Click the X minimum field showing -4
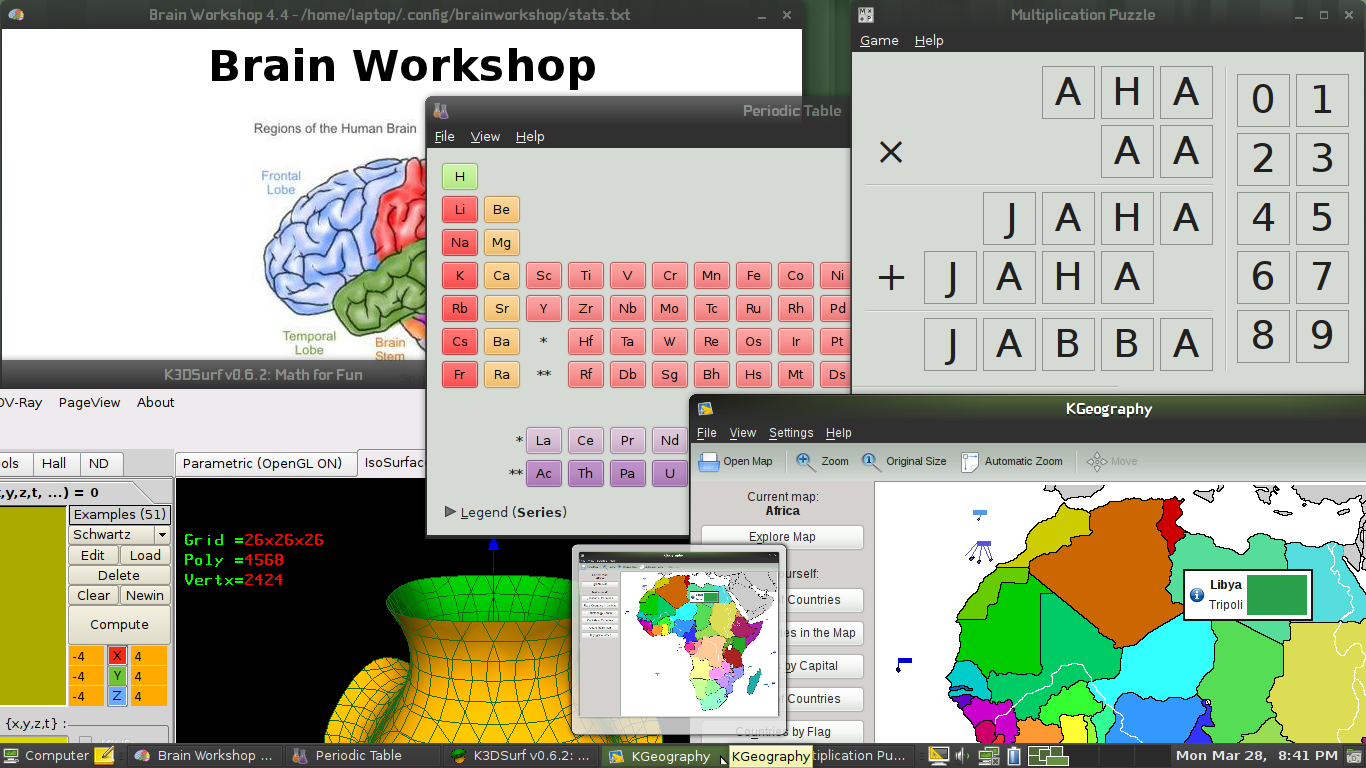Viewport: 1366px width, 768px height. [x=85, y=656]
